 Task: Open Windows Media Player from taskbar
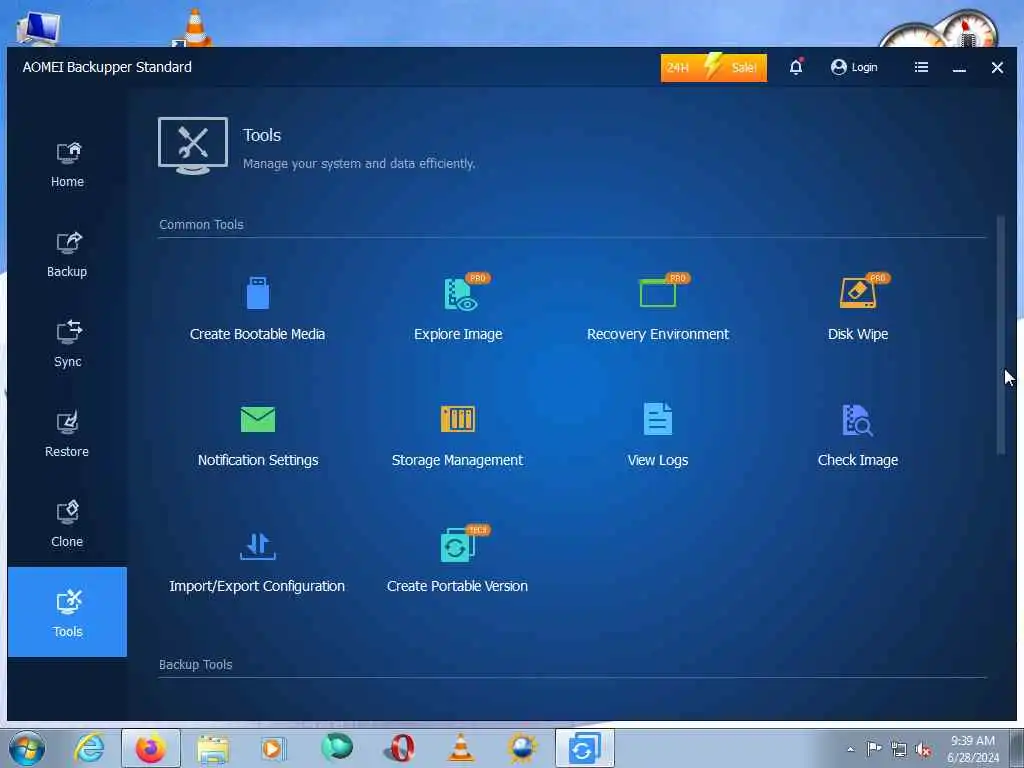(x=274, y=748)
